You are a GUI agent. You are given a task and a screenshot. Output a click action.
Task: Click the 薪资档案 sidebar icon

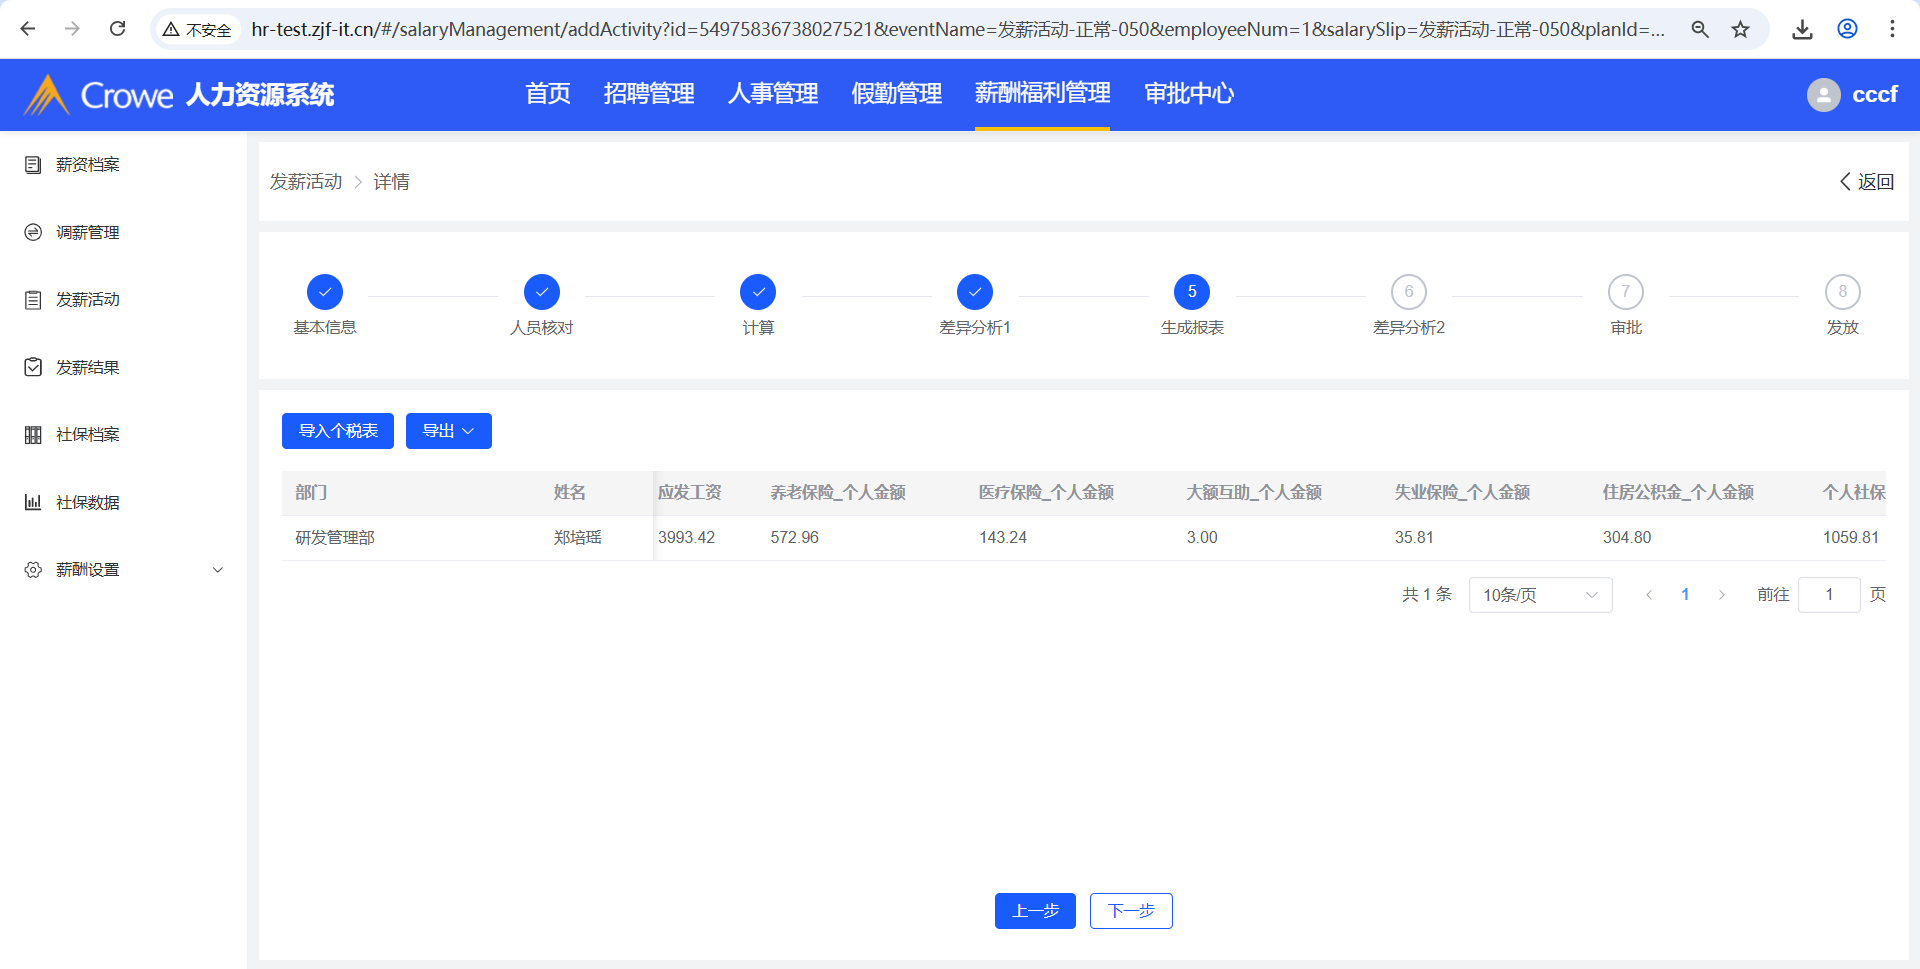point(33,165)
